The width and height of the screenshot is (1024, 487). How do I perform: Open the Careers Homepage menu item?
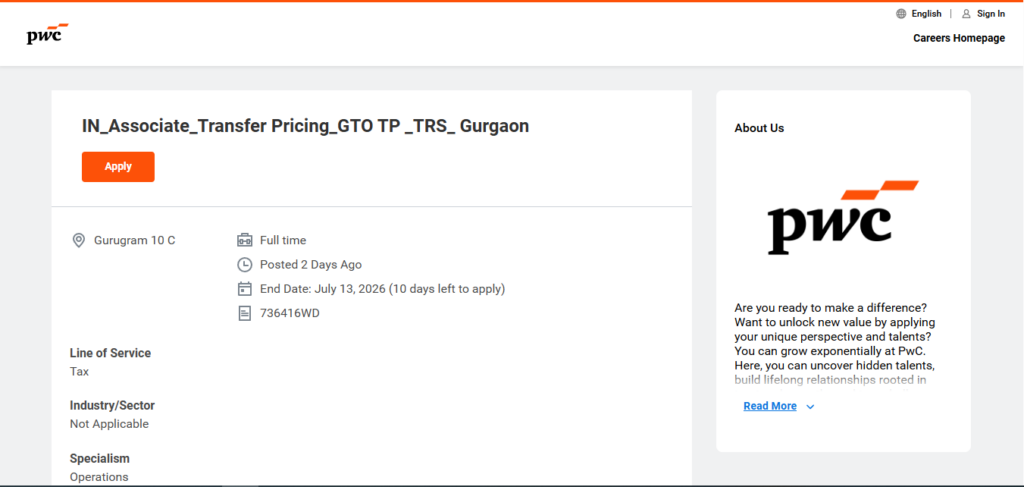coord(959,38)
